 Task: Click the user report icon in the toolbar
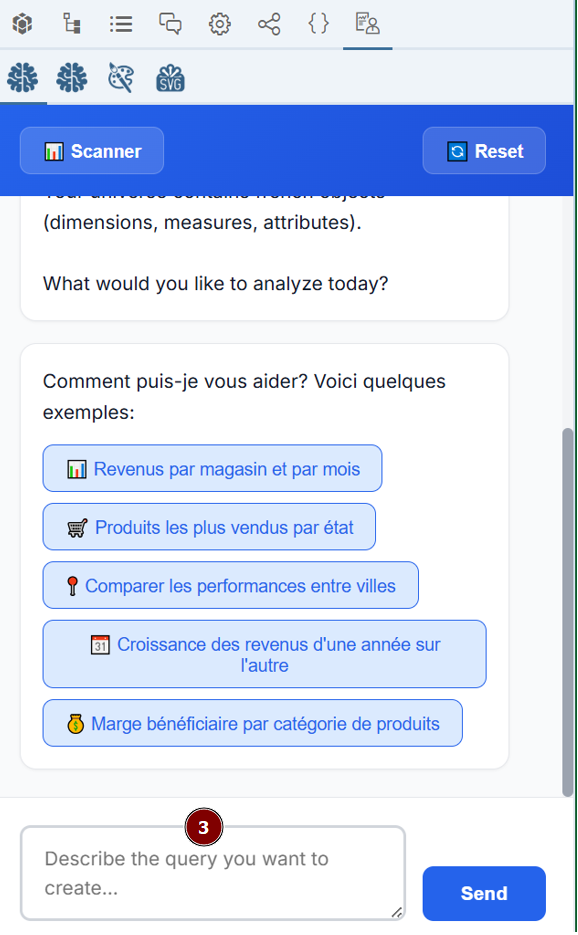[x=367, y=24]
